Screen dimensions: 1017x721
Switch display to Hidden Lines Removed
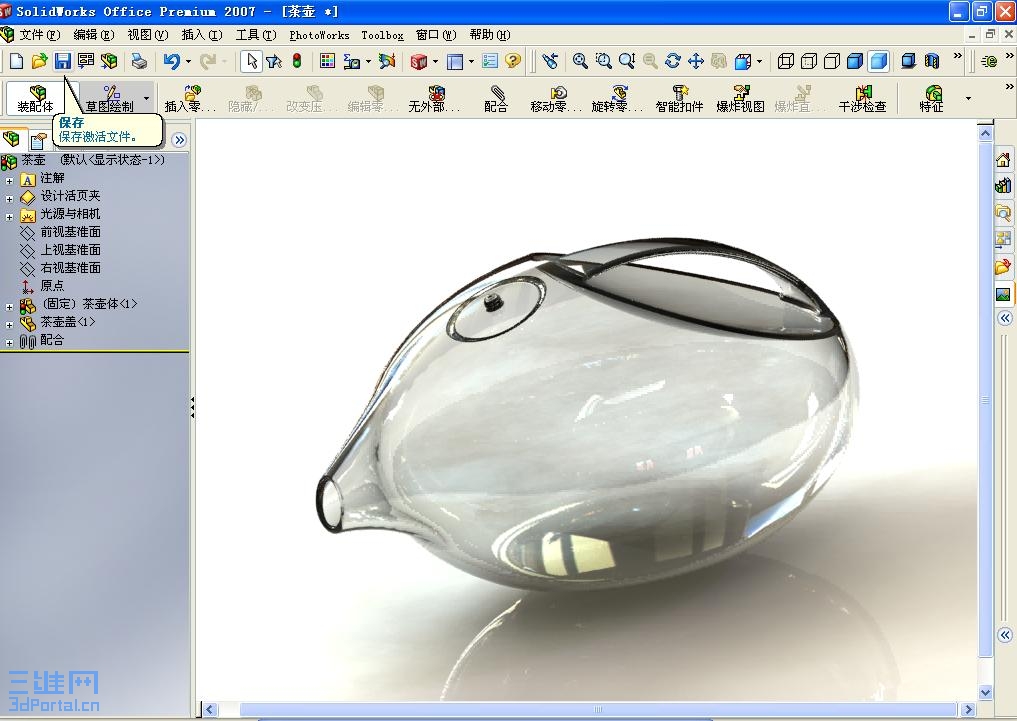[832, 61]
